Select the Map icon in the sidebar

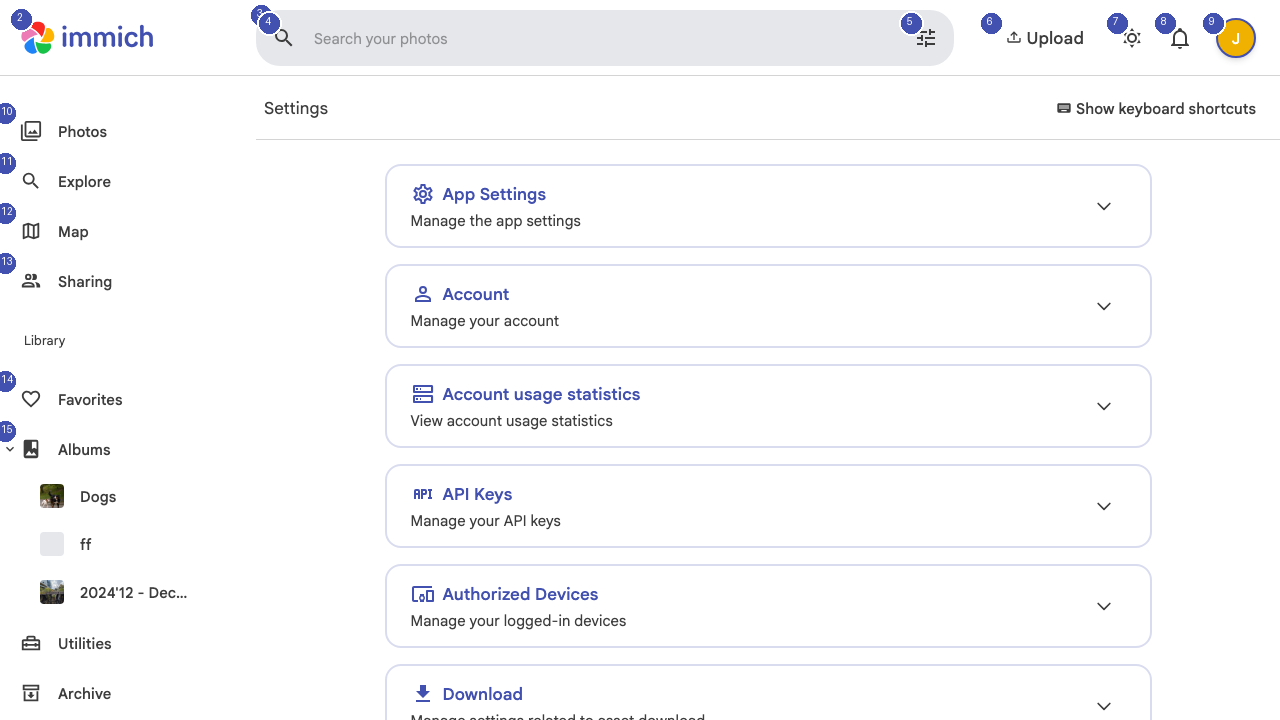(x=31, y=231)
